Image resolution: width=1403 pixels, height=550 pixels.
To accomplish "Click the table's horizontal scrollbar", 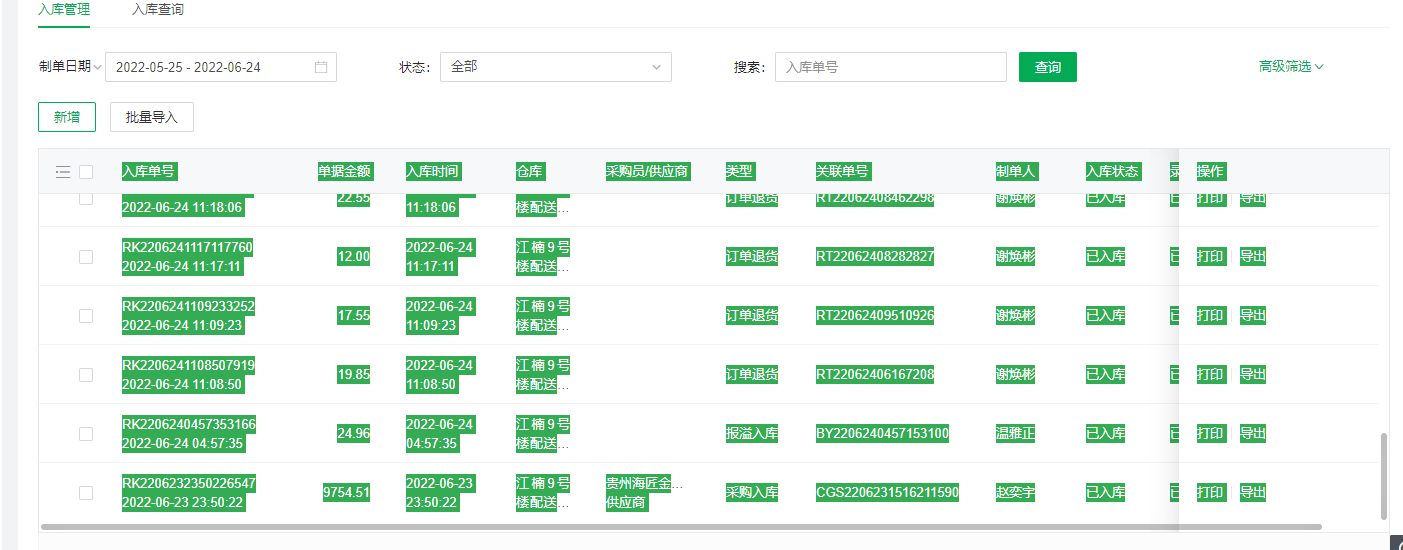I will (x=680, y=526).
